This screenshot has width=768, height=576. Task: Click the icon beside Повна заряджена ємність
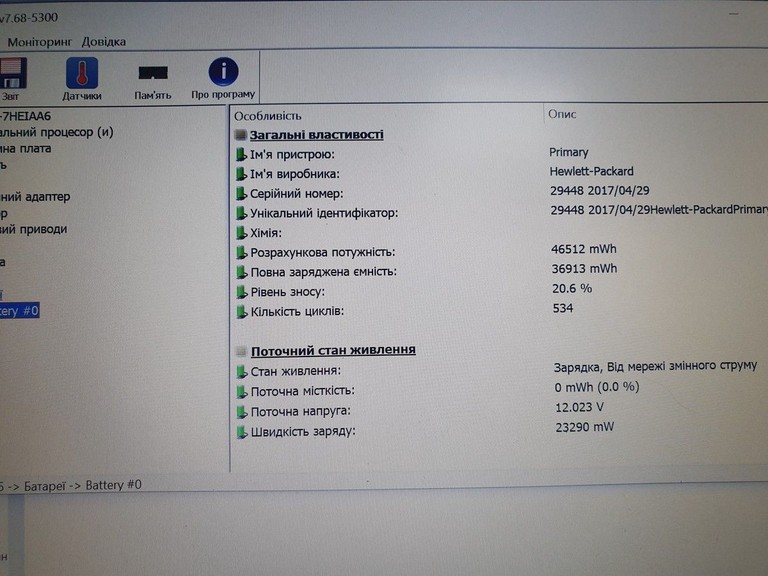[x=241, y=272]
